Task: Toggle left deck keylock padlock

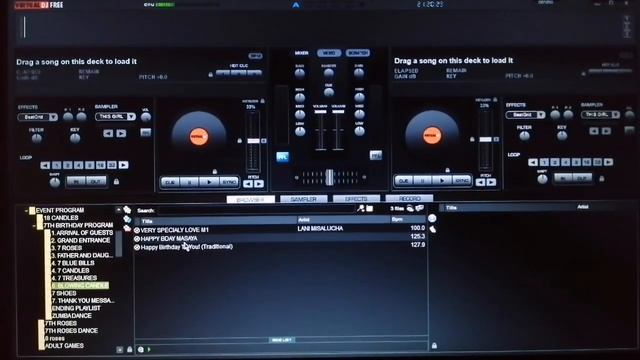Action: [x=262, y=101]
